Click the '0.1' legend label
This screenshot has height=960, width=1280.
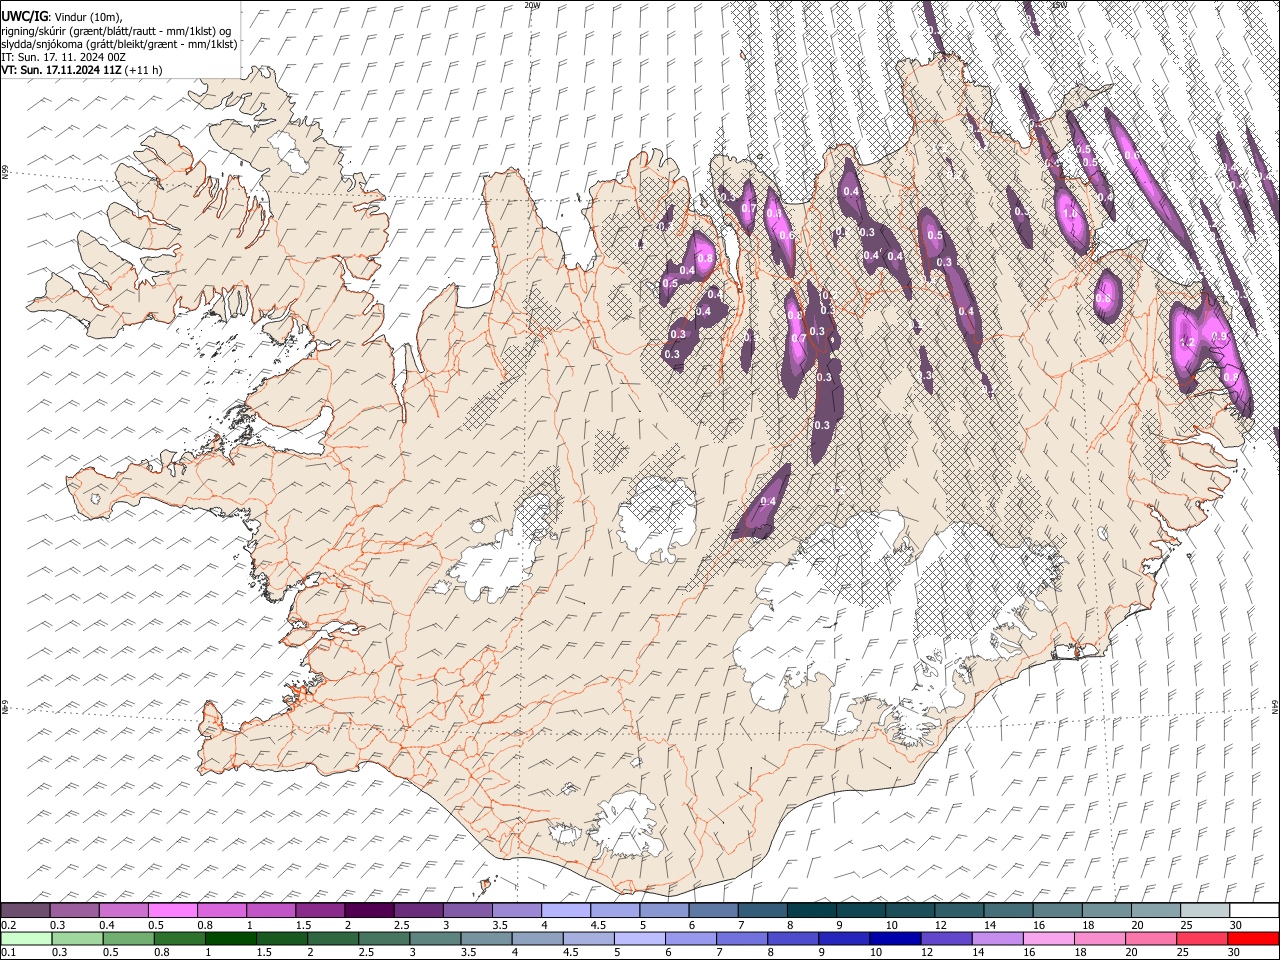tap(8, 952)
